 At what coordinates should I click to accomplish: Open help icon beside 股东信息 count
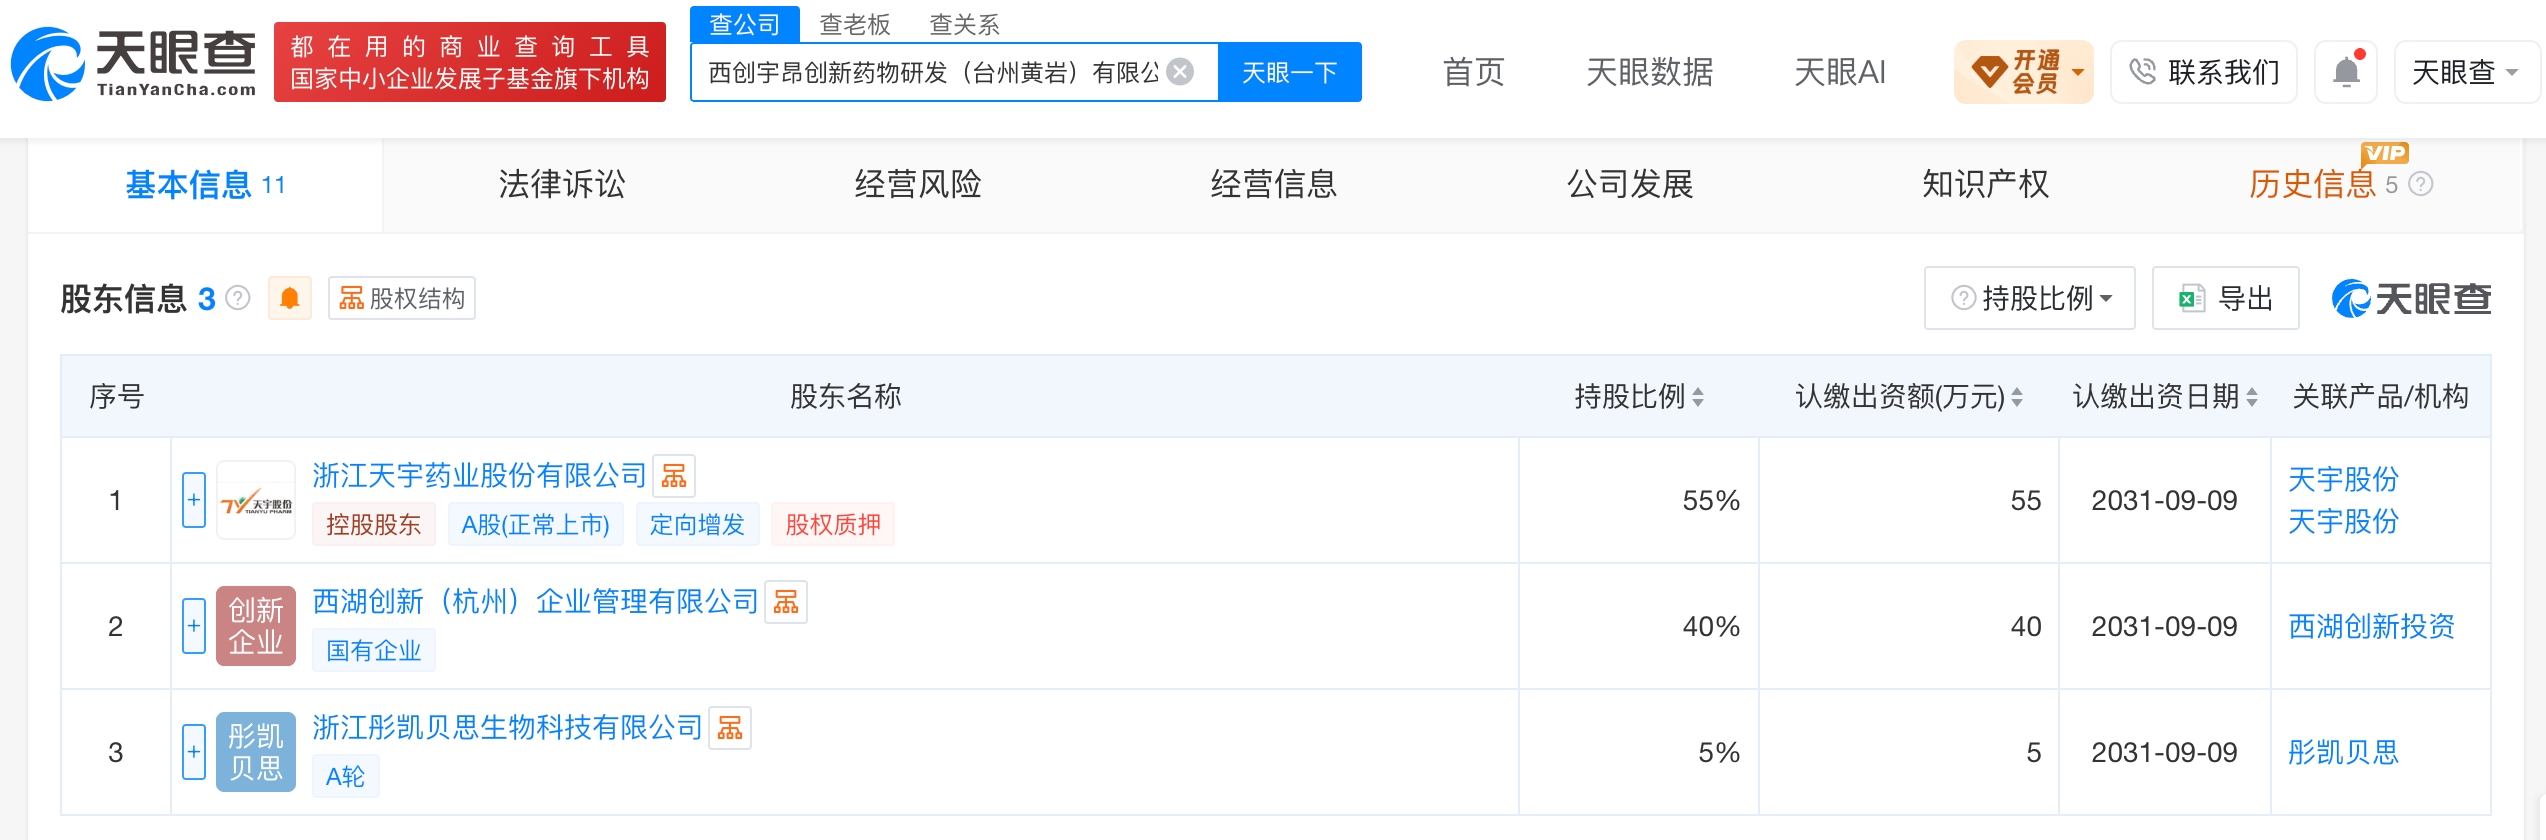point(238,298)
